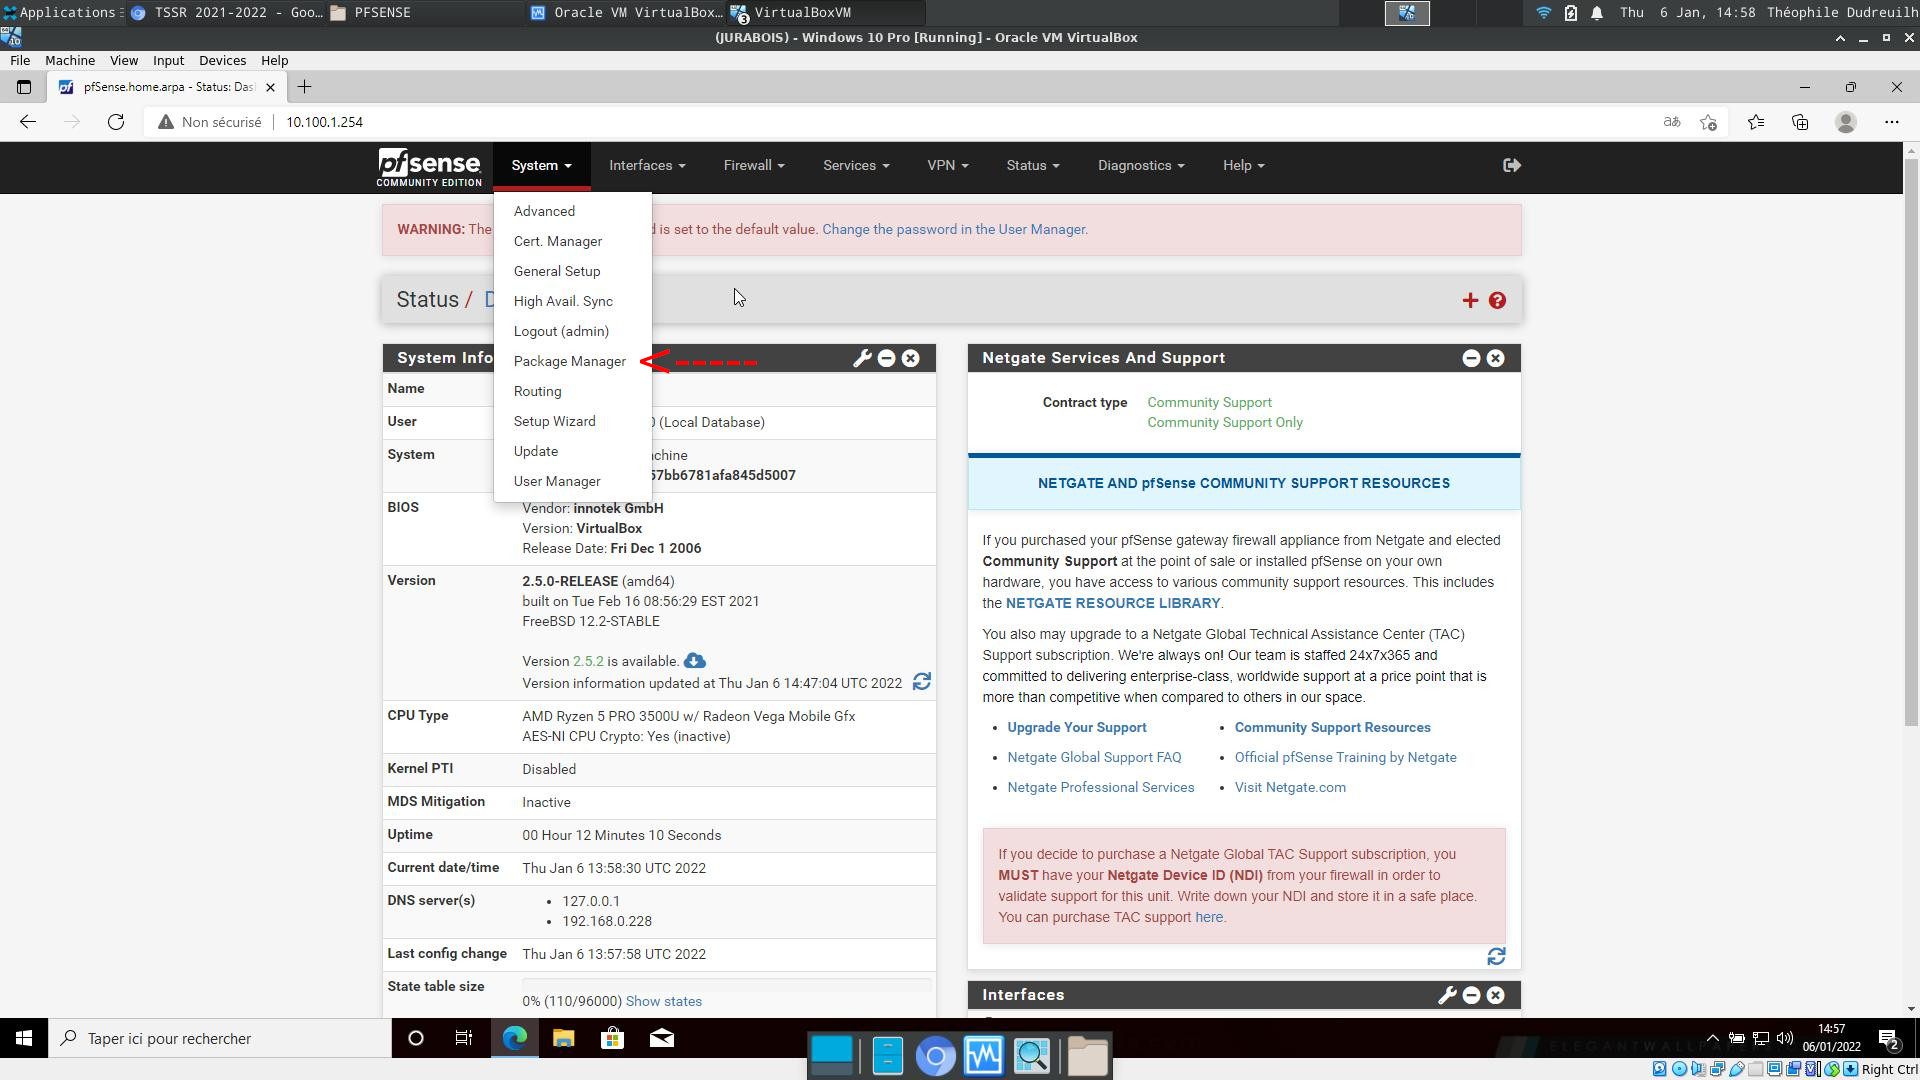Click the state table size progress bar
Viewport: 1920px width, 1080px height.
click(x=726, y=984)
